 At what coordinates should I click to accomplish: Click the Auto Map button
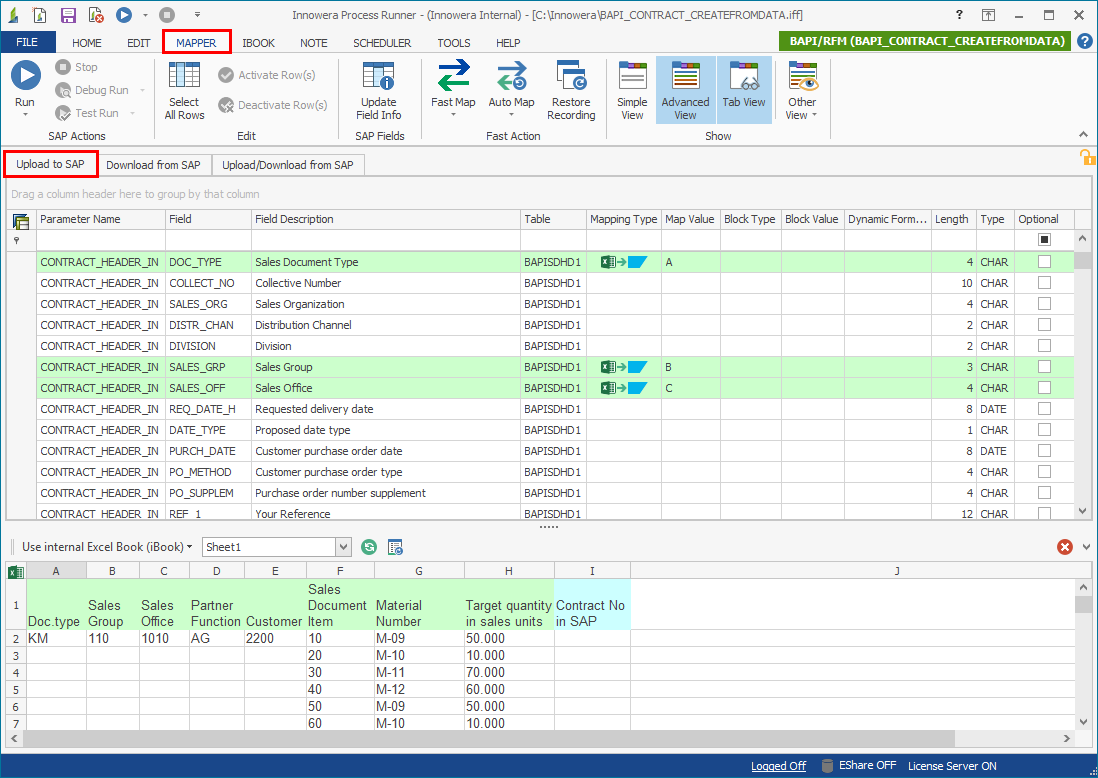[x=511, y=78]
